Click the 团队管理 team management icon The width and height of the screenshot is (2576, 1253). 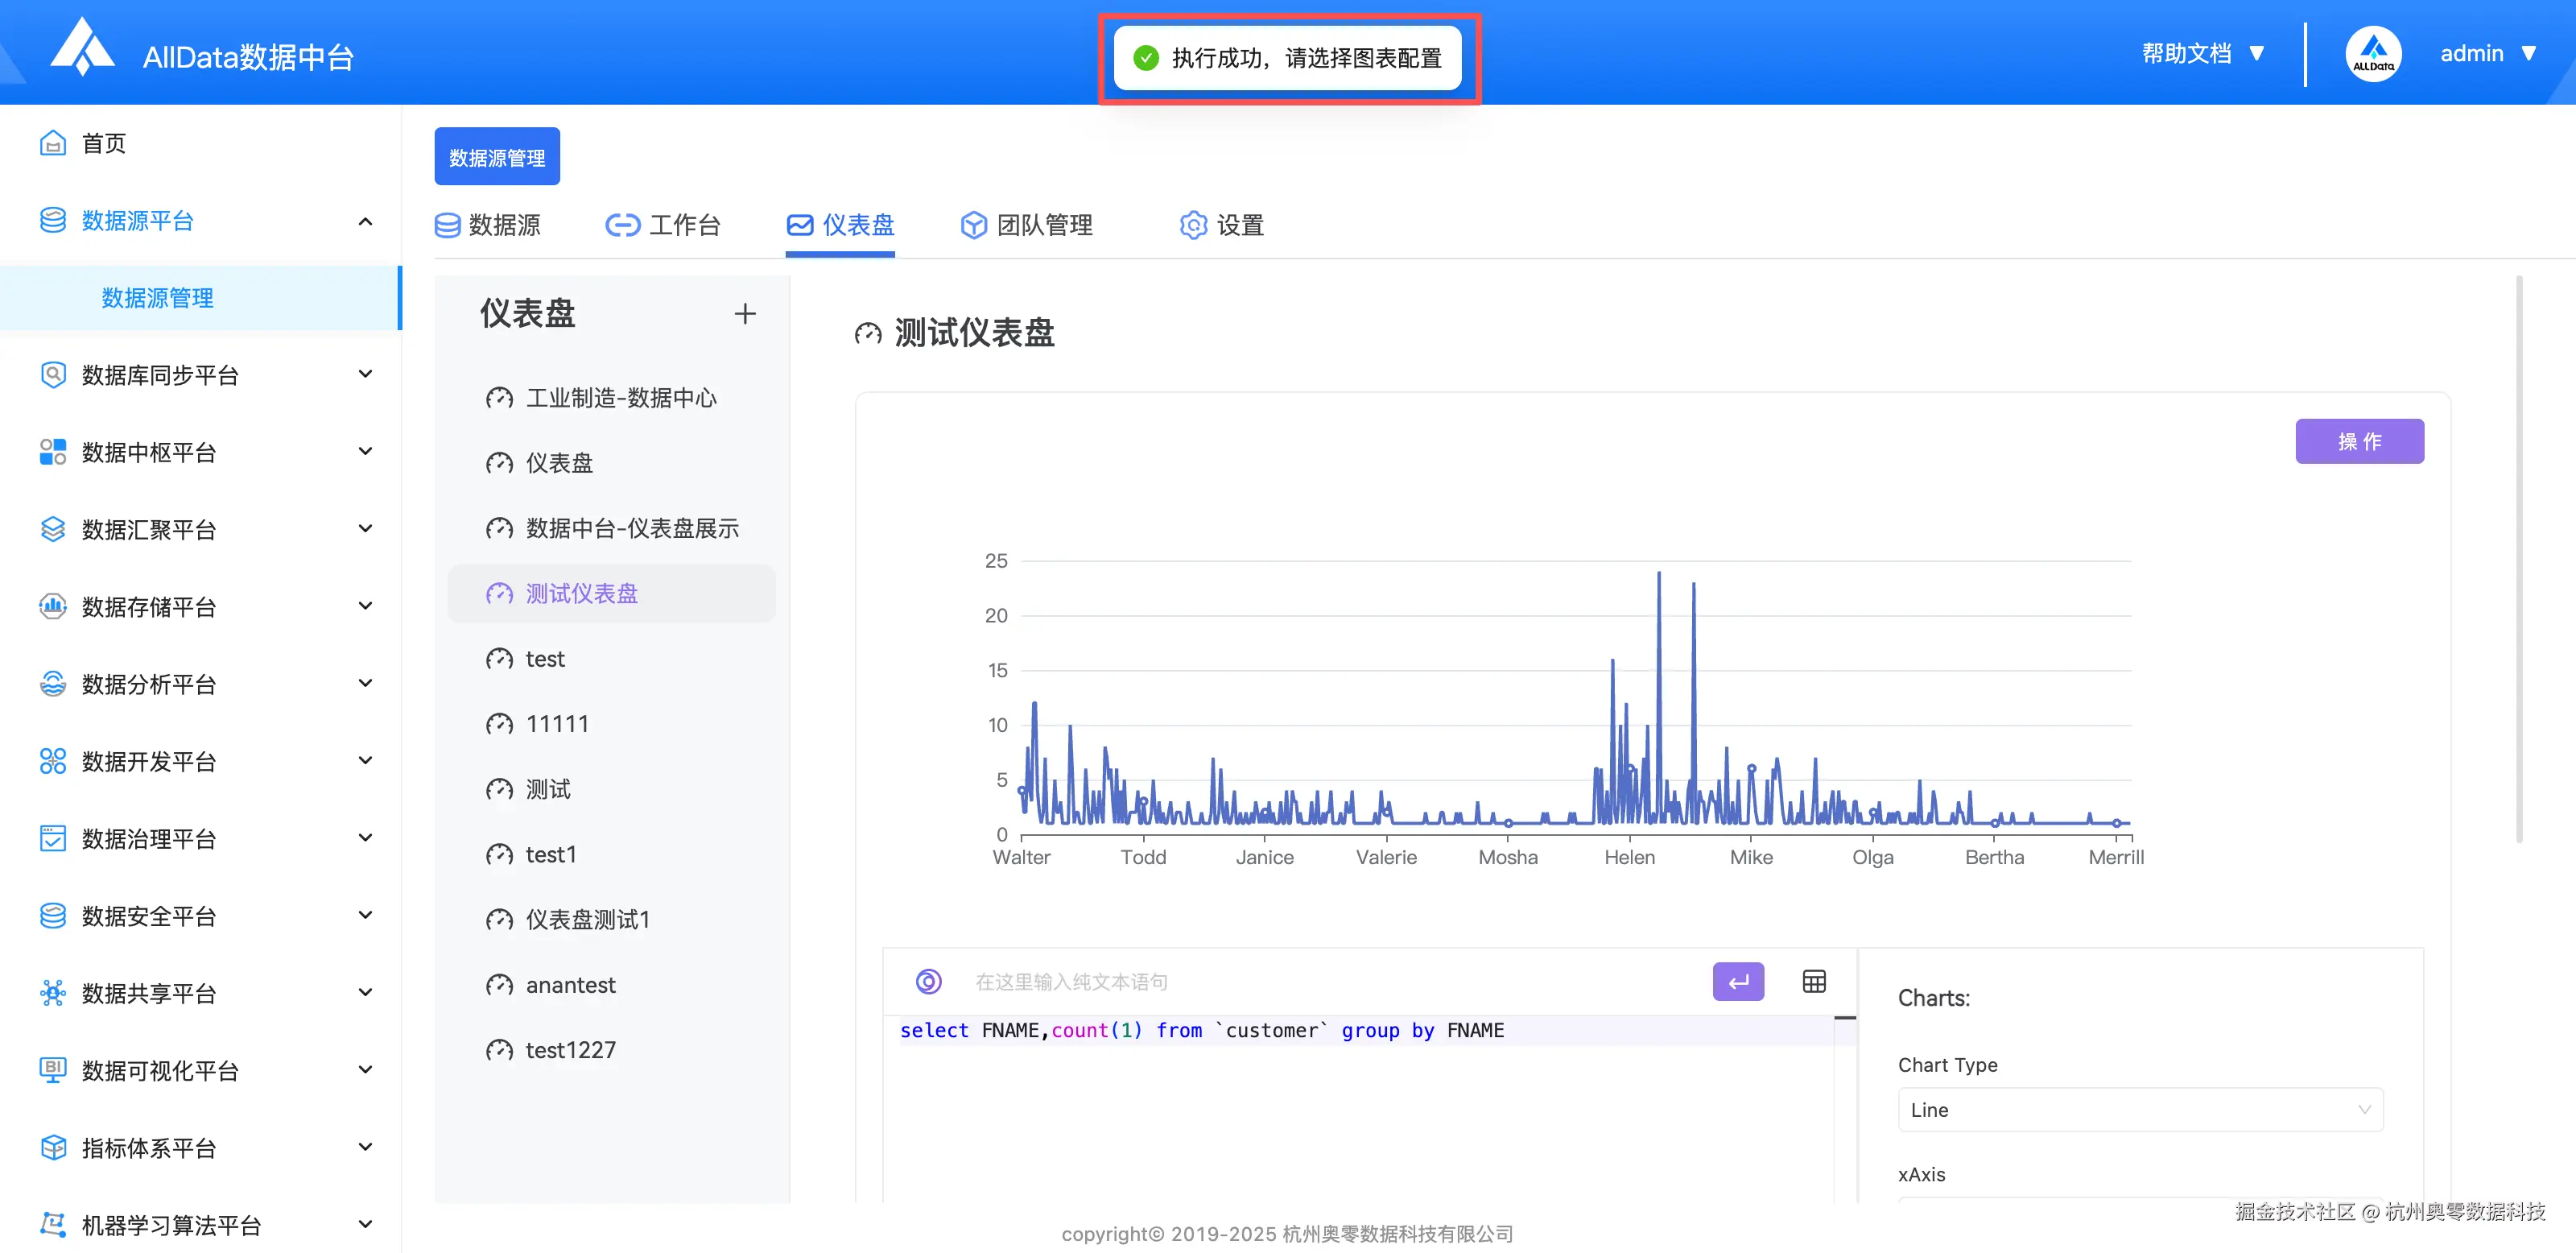(973, 225)
